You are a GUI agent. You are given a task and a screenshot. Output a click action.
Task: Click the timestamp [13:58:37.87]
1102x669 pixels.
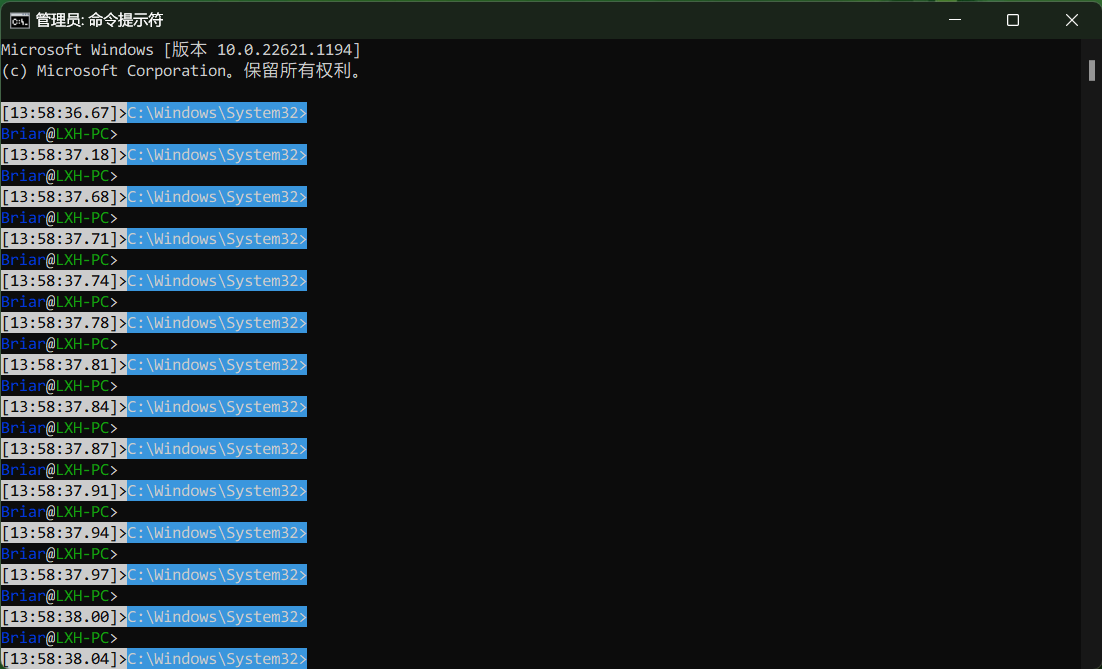point(60,449)
